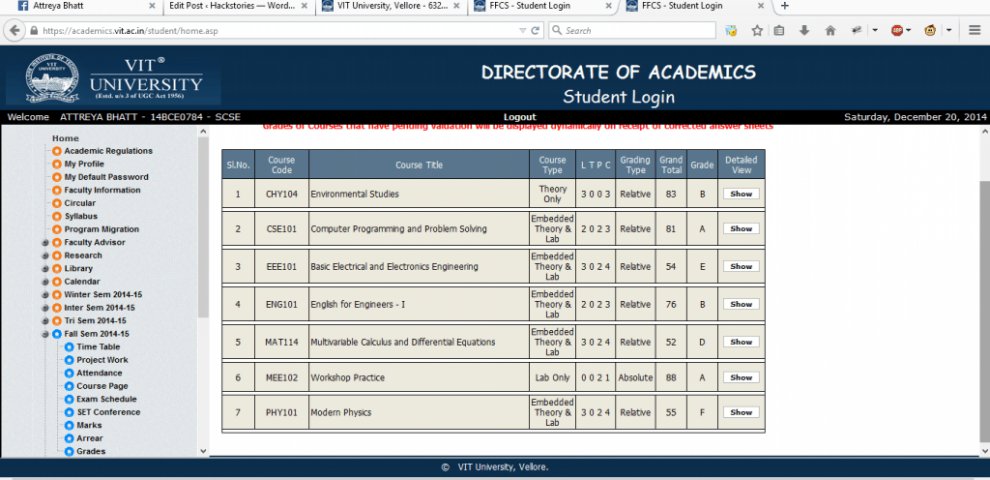Close the Edit Post Hackstories tab

[x=304, y=6]
